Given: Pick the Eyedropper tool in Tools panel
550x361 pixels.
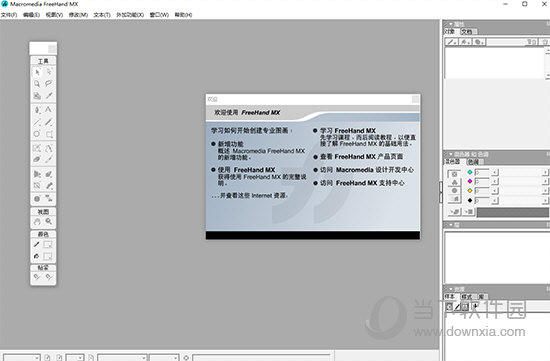Looking at the screenshot, I should tap(49, 95).
